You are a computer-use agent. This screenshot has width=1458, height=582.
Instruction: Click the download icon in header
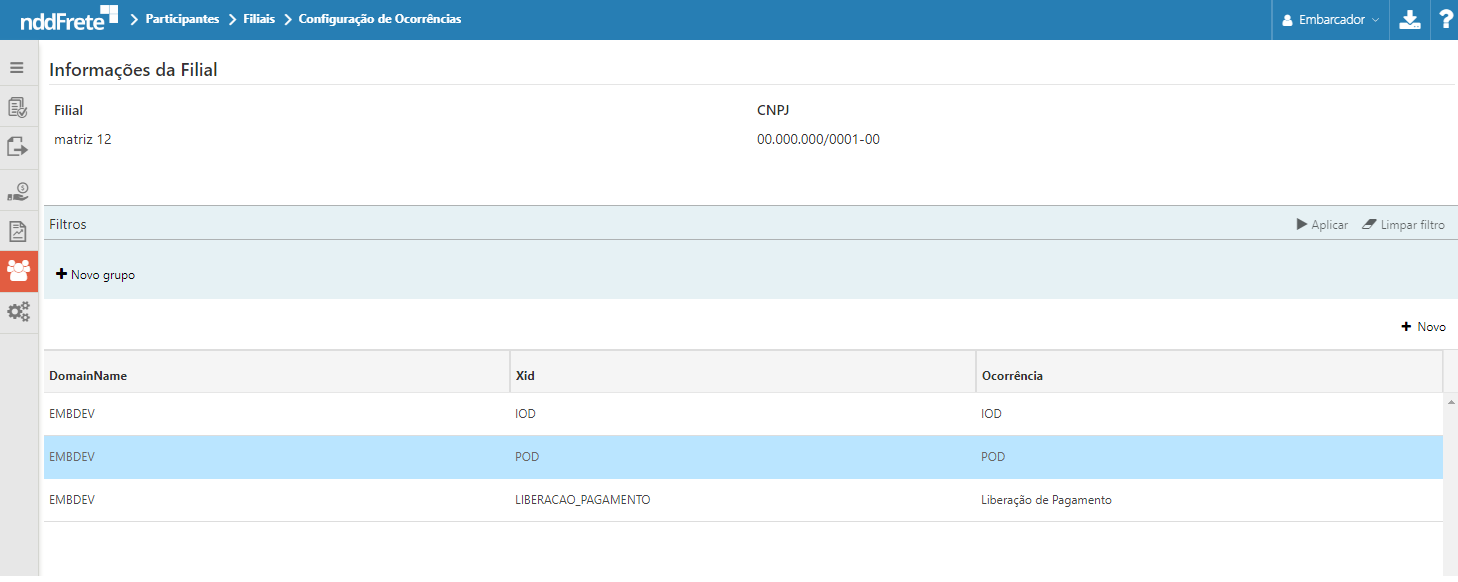[1410, 20]
